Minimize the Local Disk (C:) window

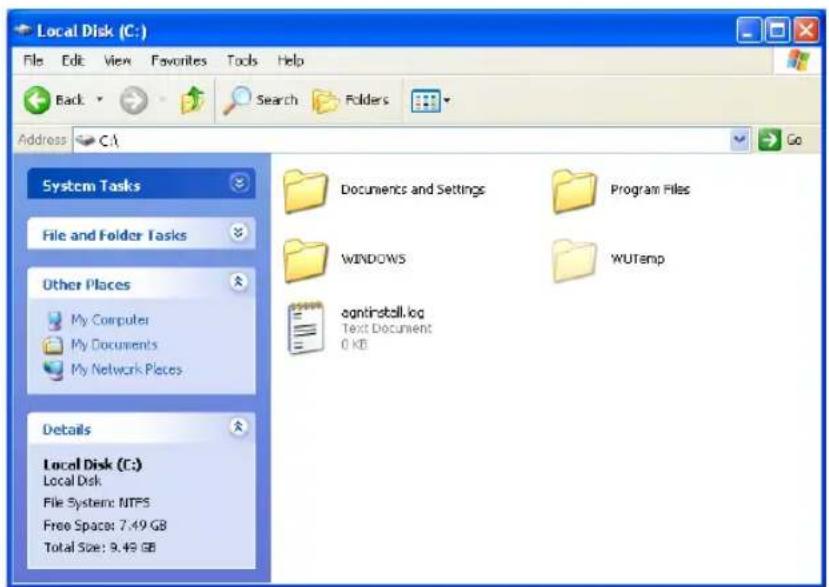(x=749, y=30)
